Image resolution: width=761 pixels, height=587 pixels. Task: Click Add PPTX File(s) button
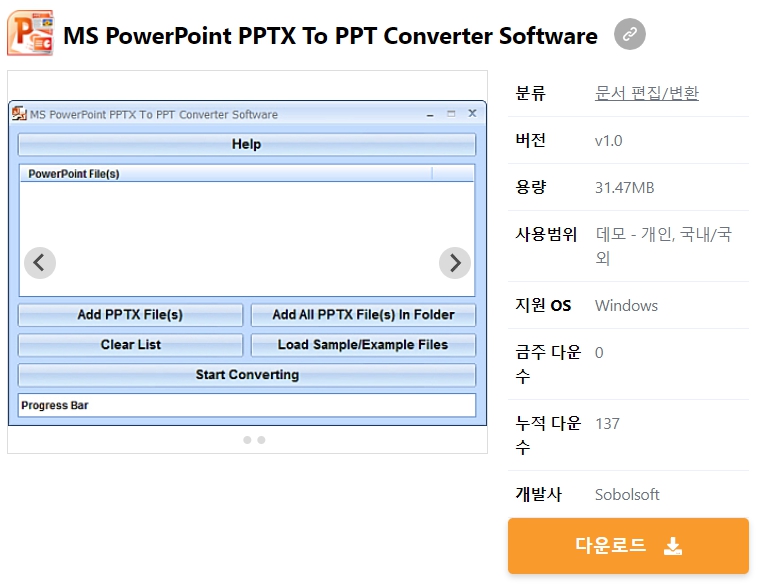coord(130,315)
